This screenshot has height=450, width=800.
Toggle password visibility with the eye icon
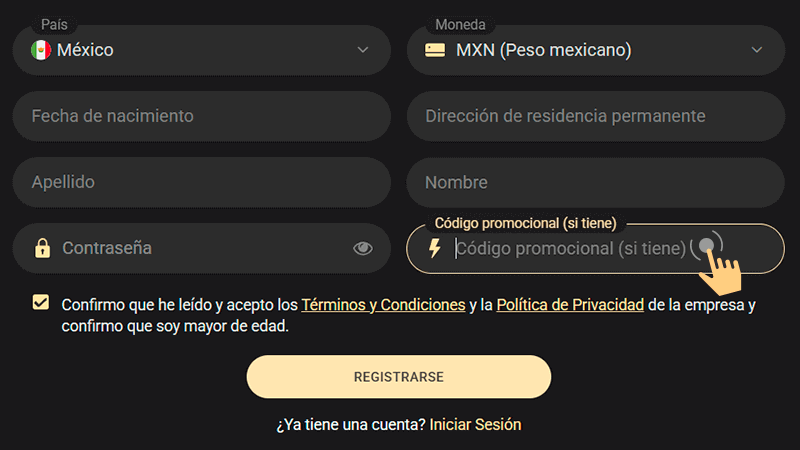click(x=363, y=248)
